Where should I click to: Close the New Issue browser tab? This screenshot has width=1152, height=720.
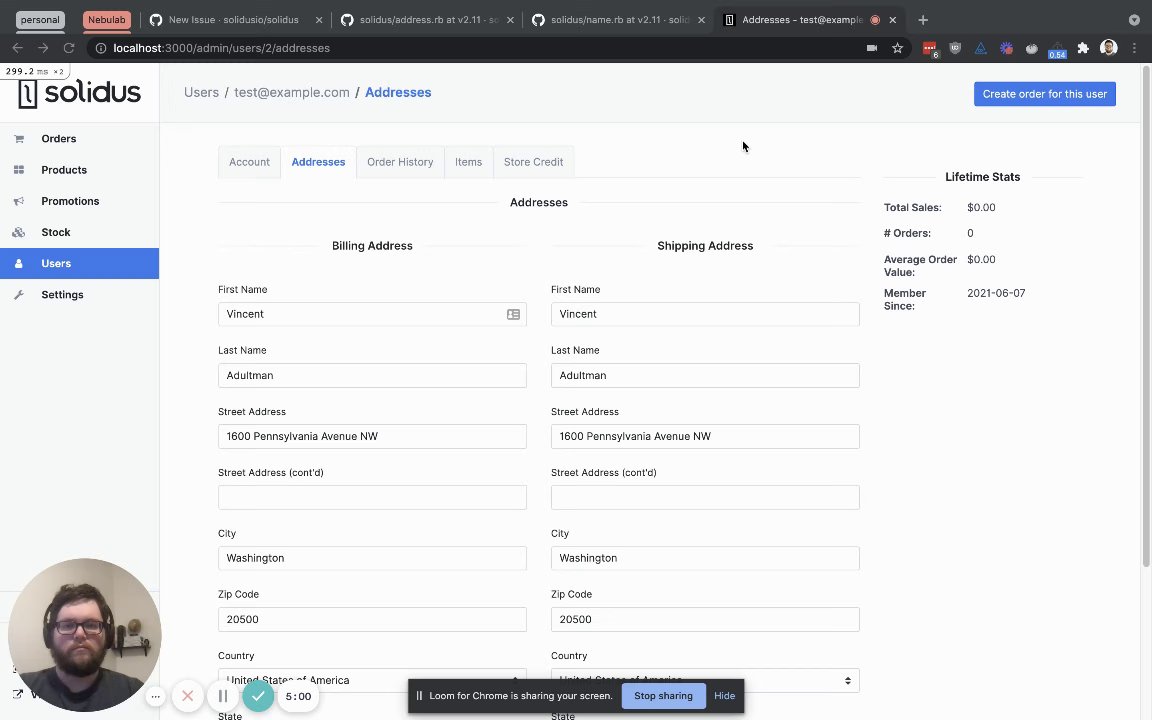click(319, 20)
